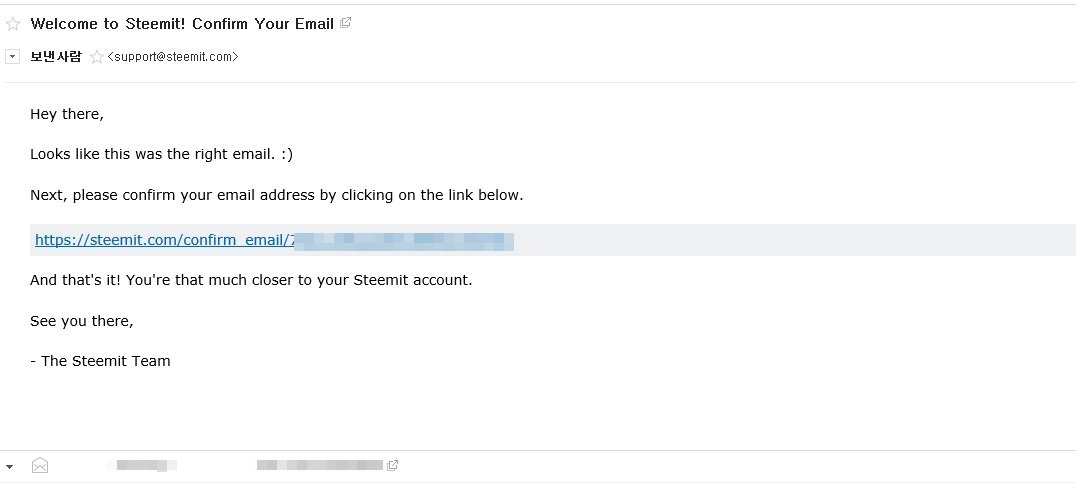1076x491 pixels.
Task: Open the next message in a new window icon
Action: point(393,465)
